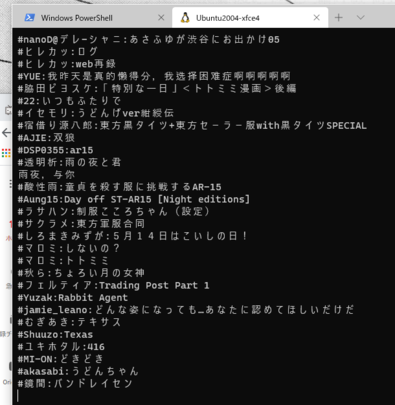Click the line '#鏡間:バンドレイセン'
The image size is (395, 405).
pos(75,384)
